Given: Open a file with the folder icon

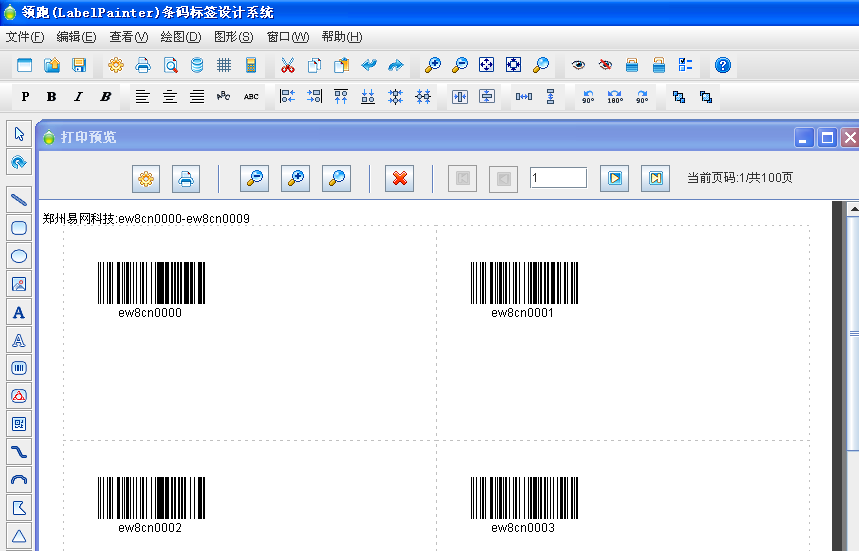Looking at the screenshot, I should pos(52,65).
